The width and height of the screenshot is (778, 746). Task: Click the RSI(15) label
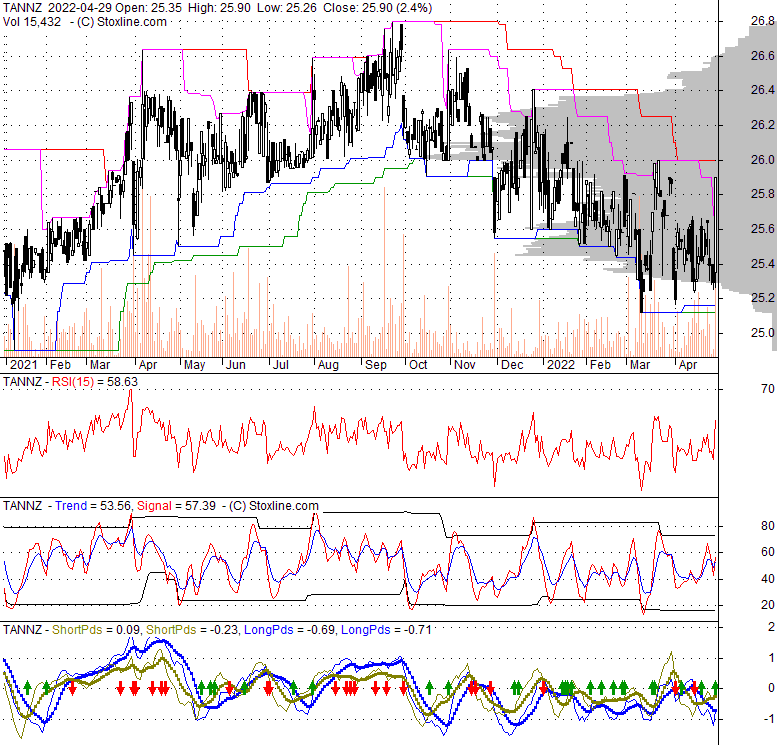[72, 382]
